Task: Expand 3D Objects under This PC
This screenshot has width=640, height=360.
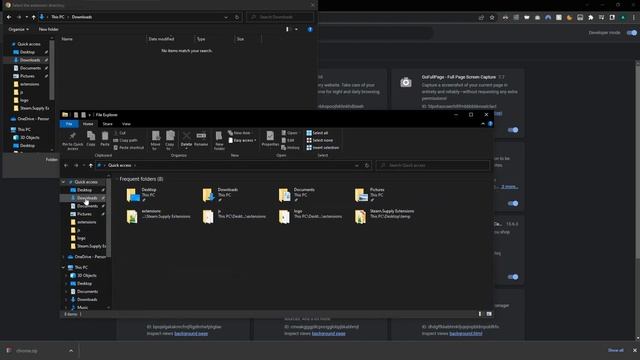Action: click(67, 276)
